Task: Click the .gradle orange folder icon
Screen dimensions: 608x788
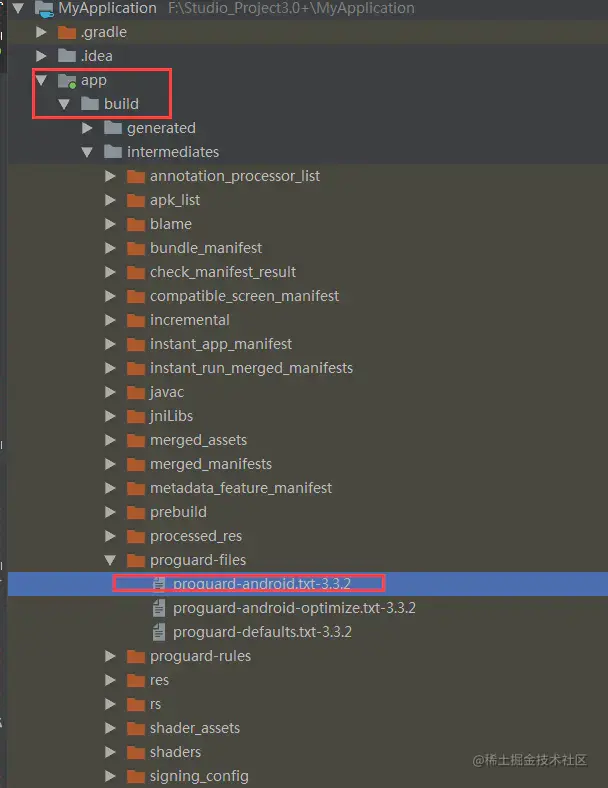Action: tap(67, 33)
